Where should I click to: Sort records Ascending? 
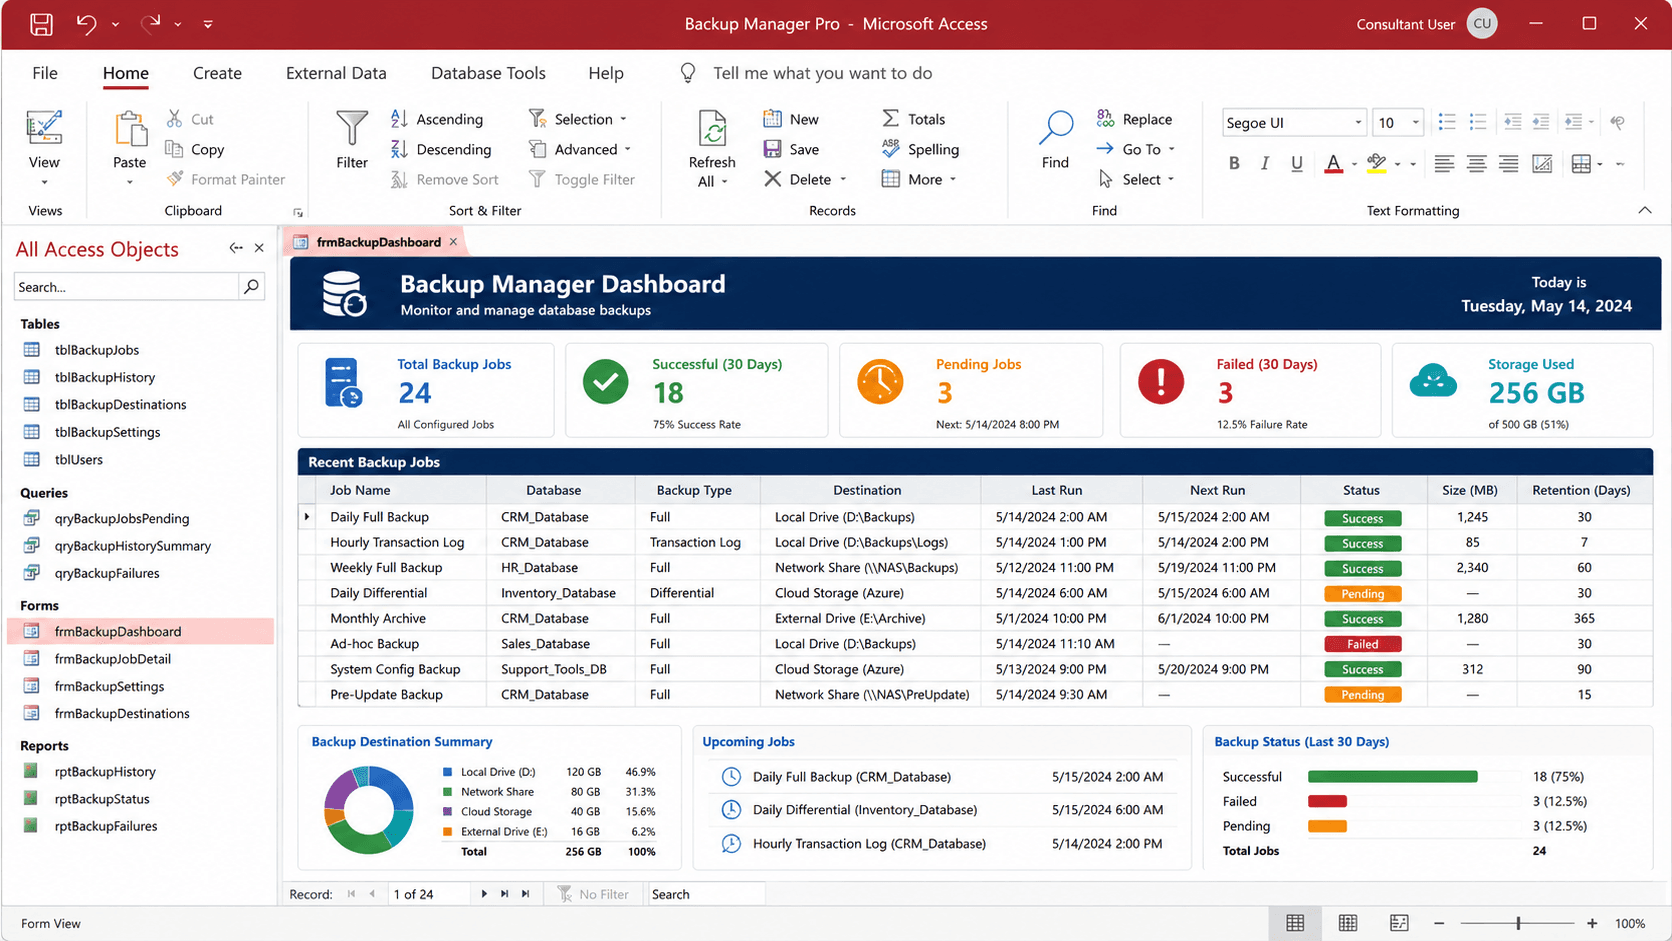click(437, 119)
